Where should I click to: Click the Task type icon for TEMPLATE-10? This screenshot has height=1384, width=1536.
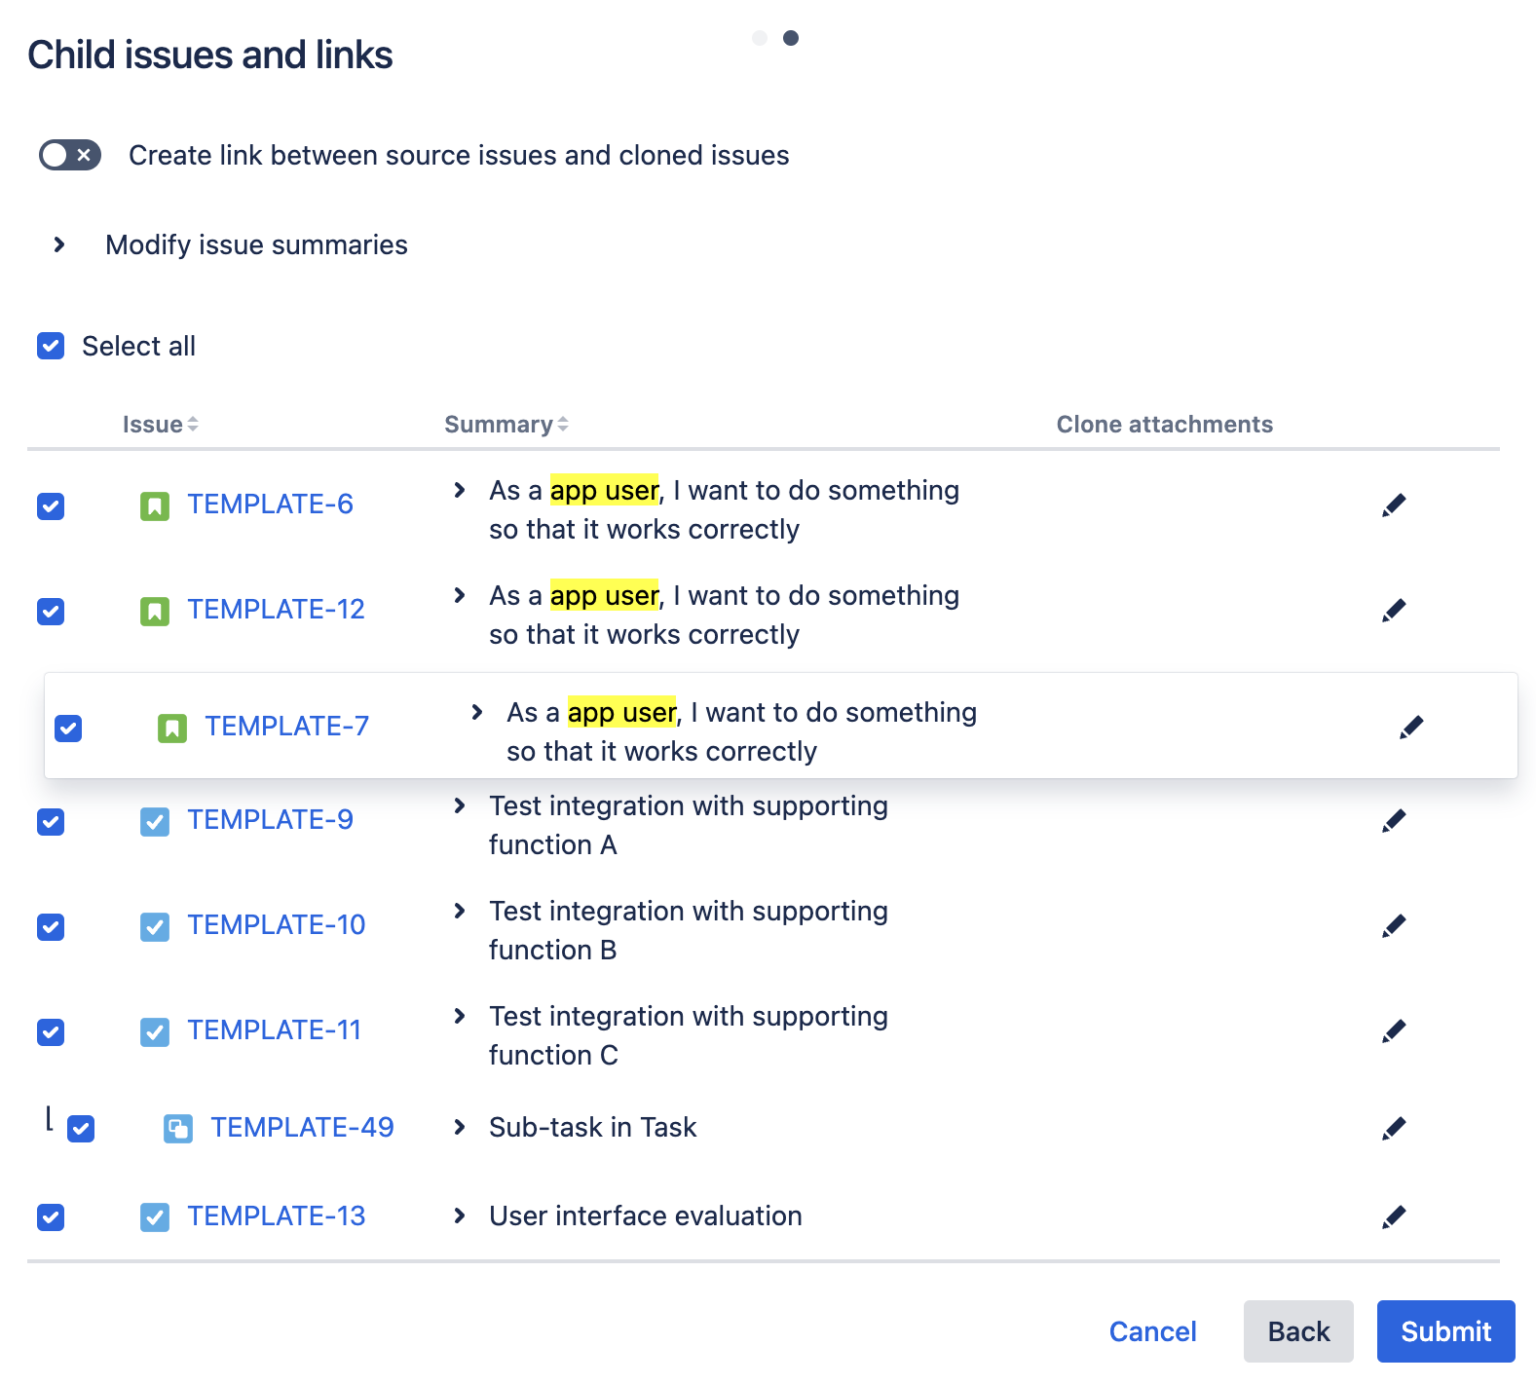coord(154,926)
